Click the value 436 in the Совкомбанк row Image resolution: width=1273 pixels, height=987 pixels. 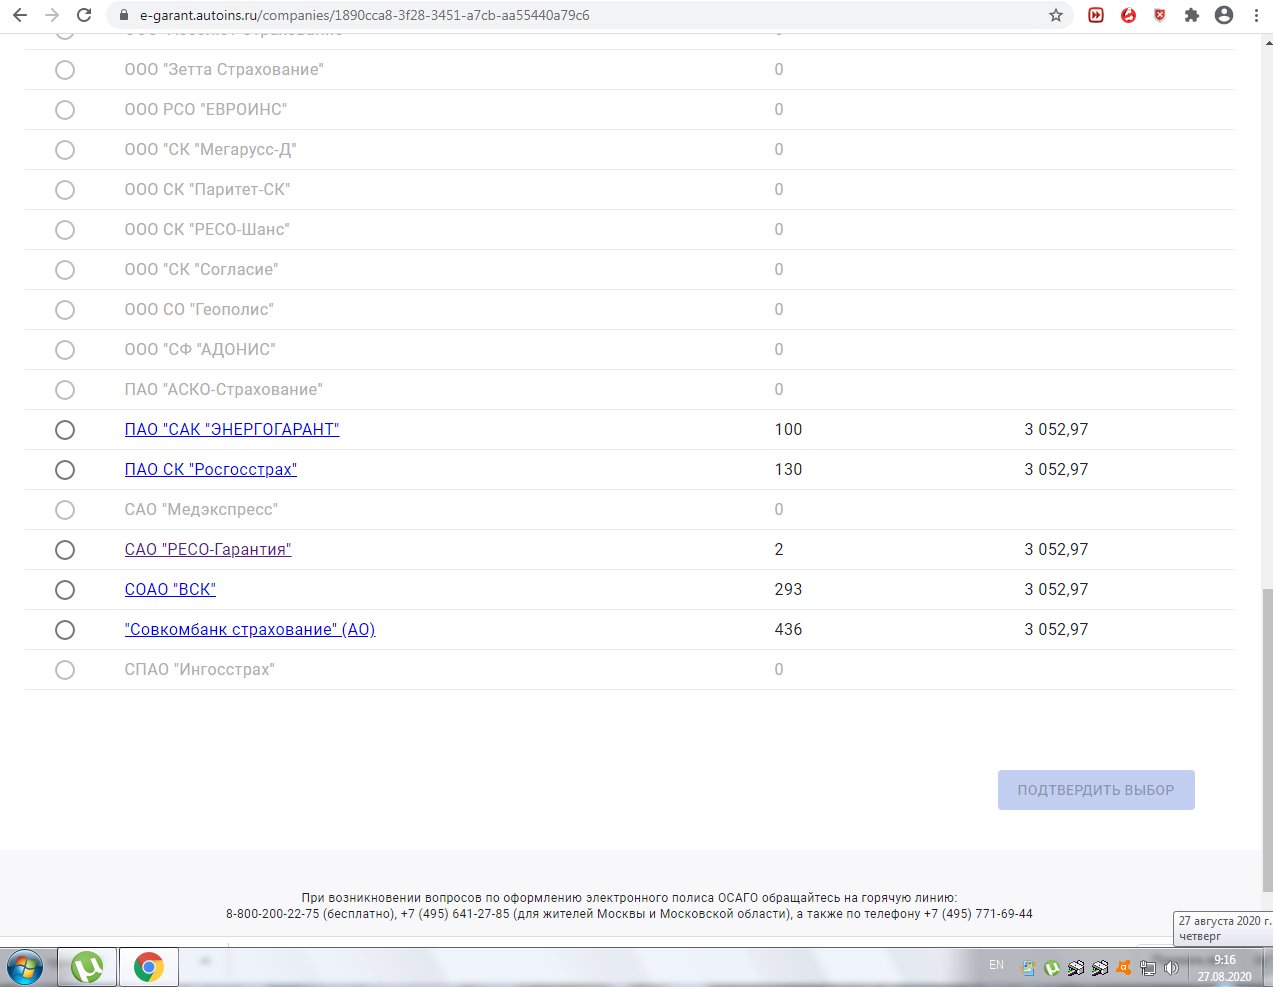789,630
